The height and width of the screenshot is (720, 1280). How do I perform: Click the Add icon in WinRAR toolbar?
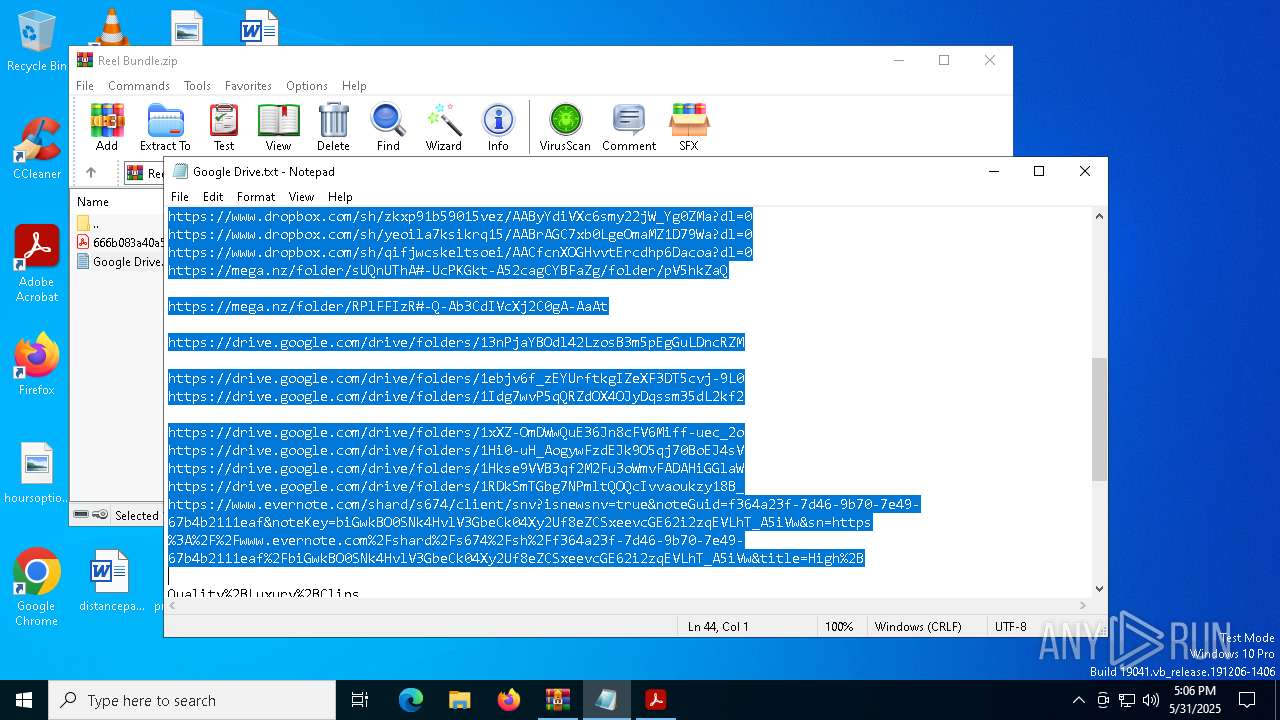[x=107, y=127]
